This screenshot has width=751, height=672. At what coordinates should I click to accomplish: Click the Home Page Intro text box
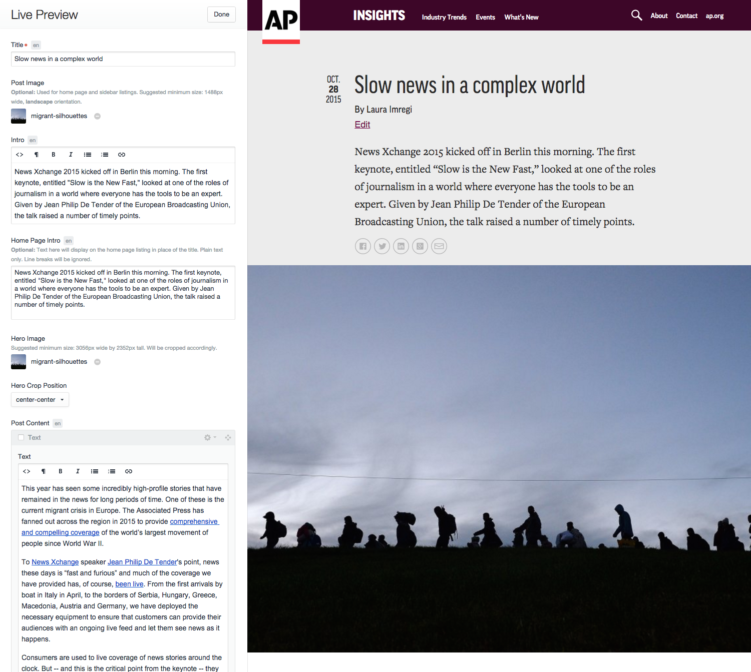coord(123,293)
